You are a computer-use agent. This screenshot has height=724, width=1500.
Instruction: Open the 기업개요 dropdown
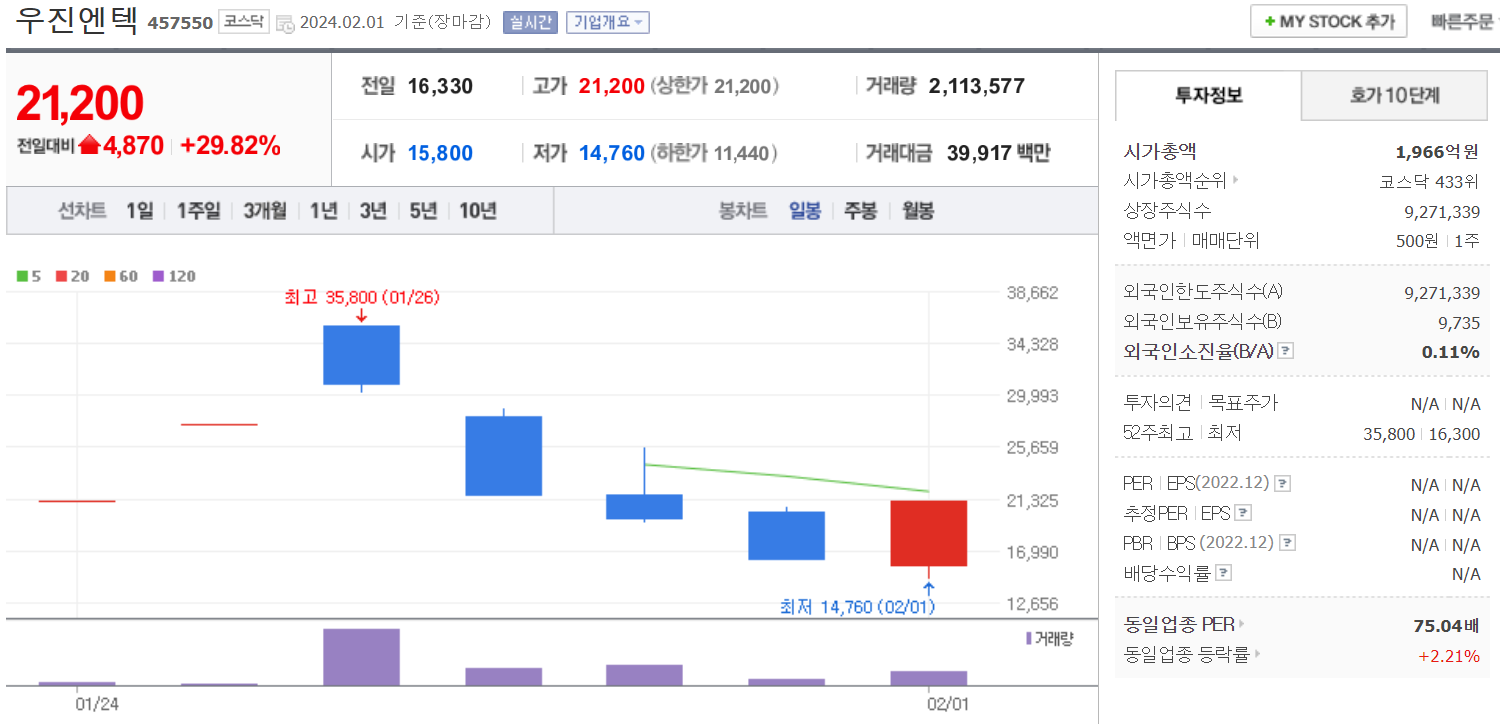coord(608,22)
